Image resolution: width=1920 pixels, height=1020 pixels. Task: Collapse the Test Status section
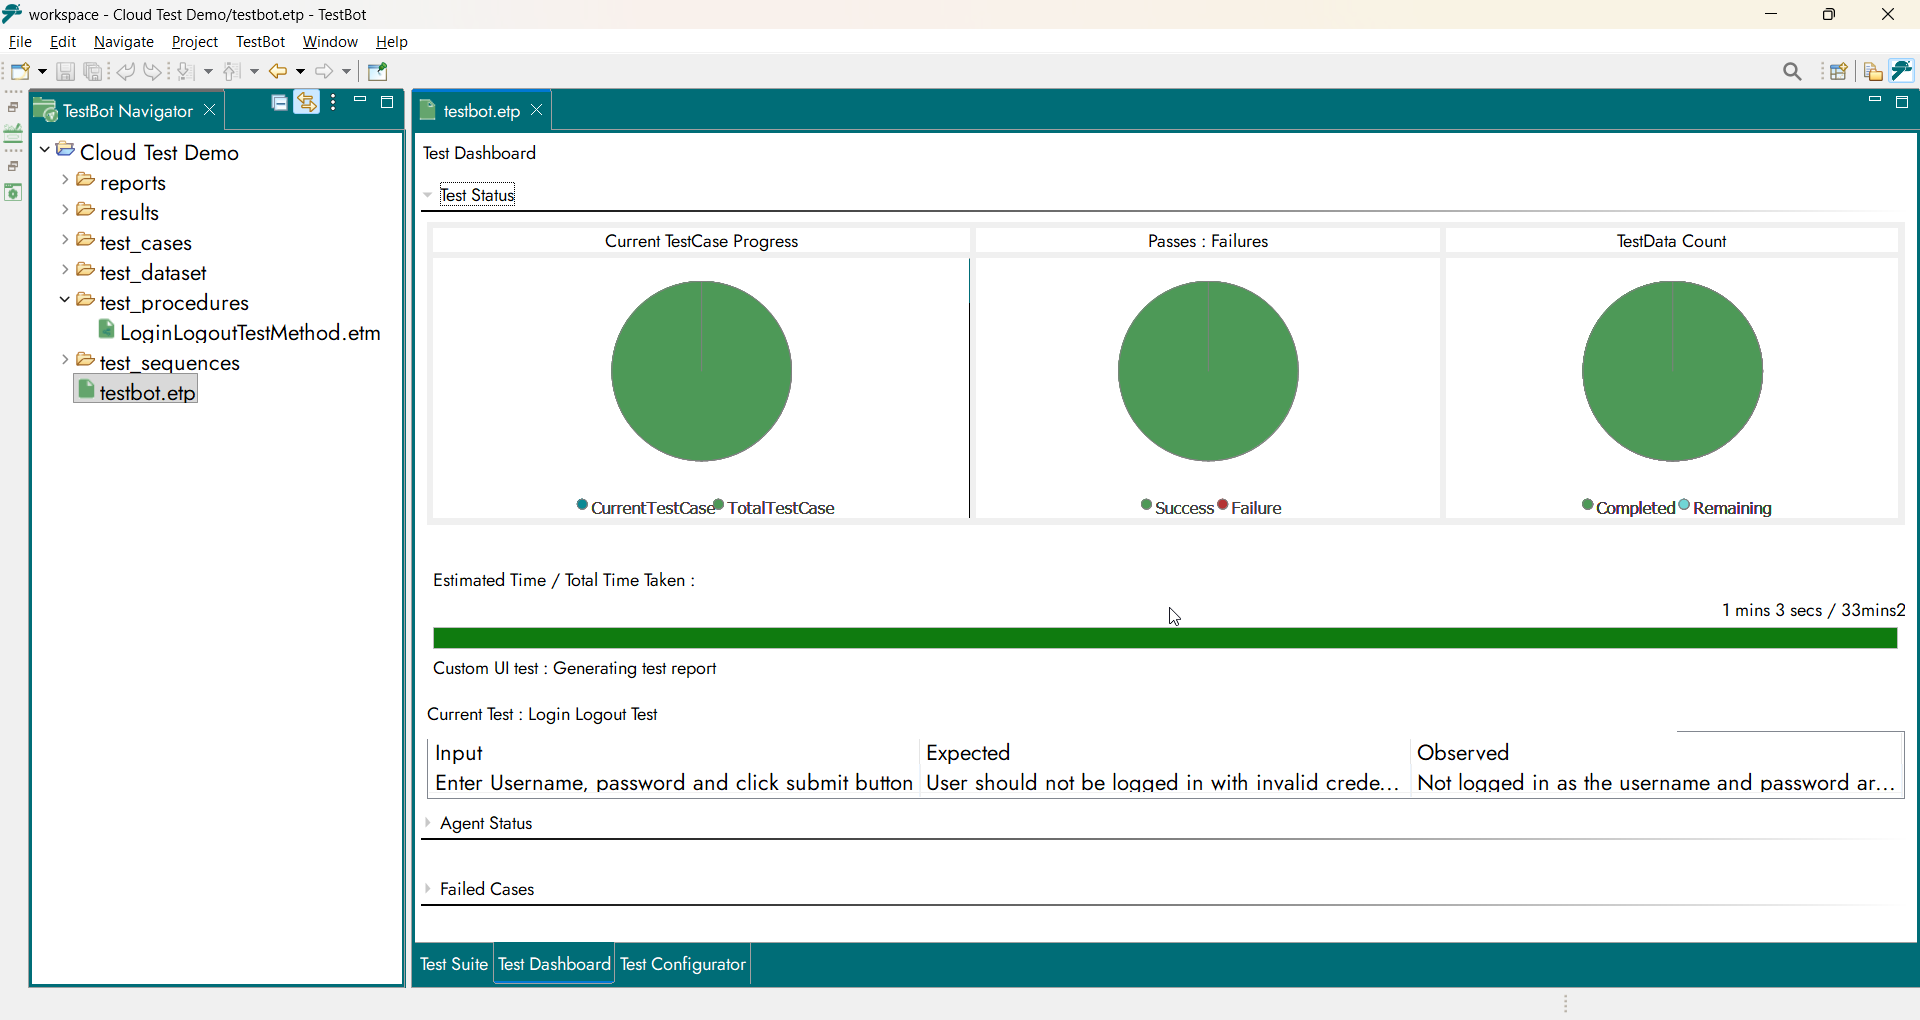428,196
